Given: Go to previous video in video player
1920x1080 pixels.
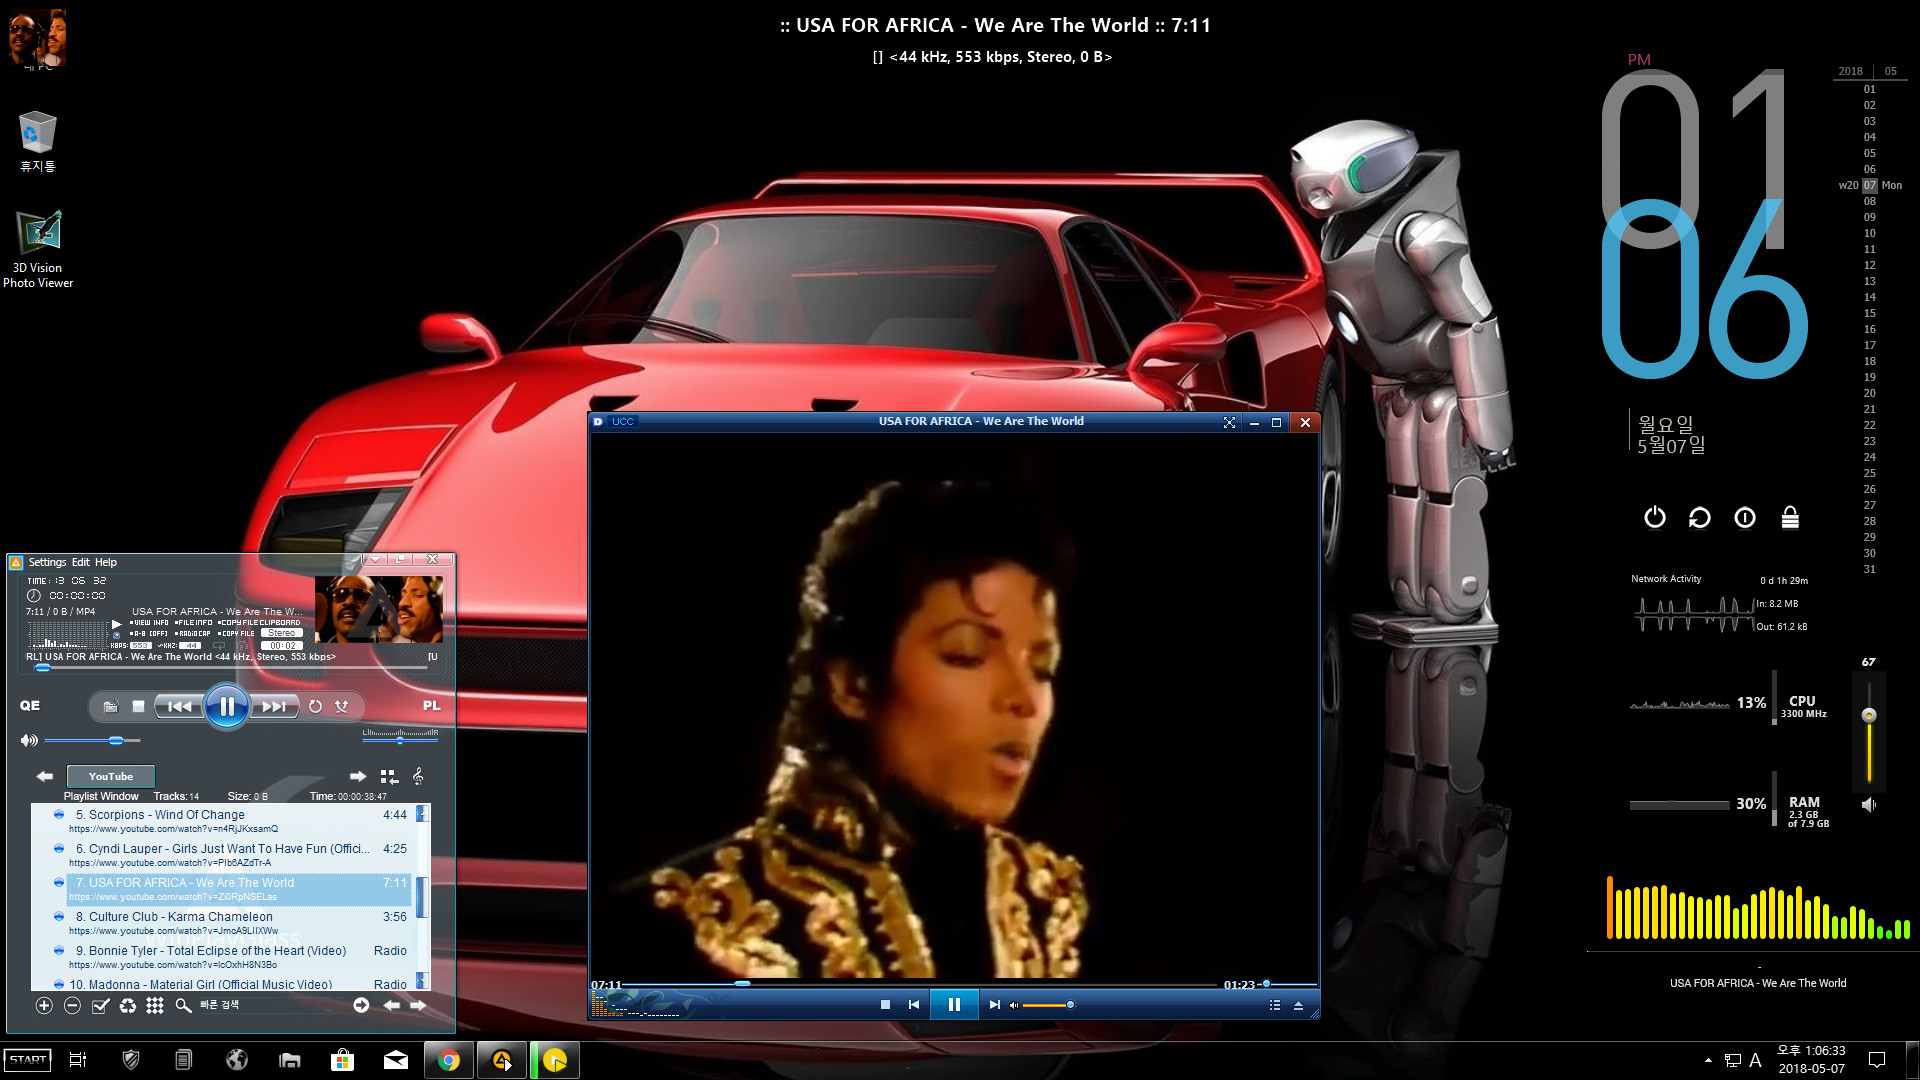Looking at the screenshot, I should pos(913,1005).
